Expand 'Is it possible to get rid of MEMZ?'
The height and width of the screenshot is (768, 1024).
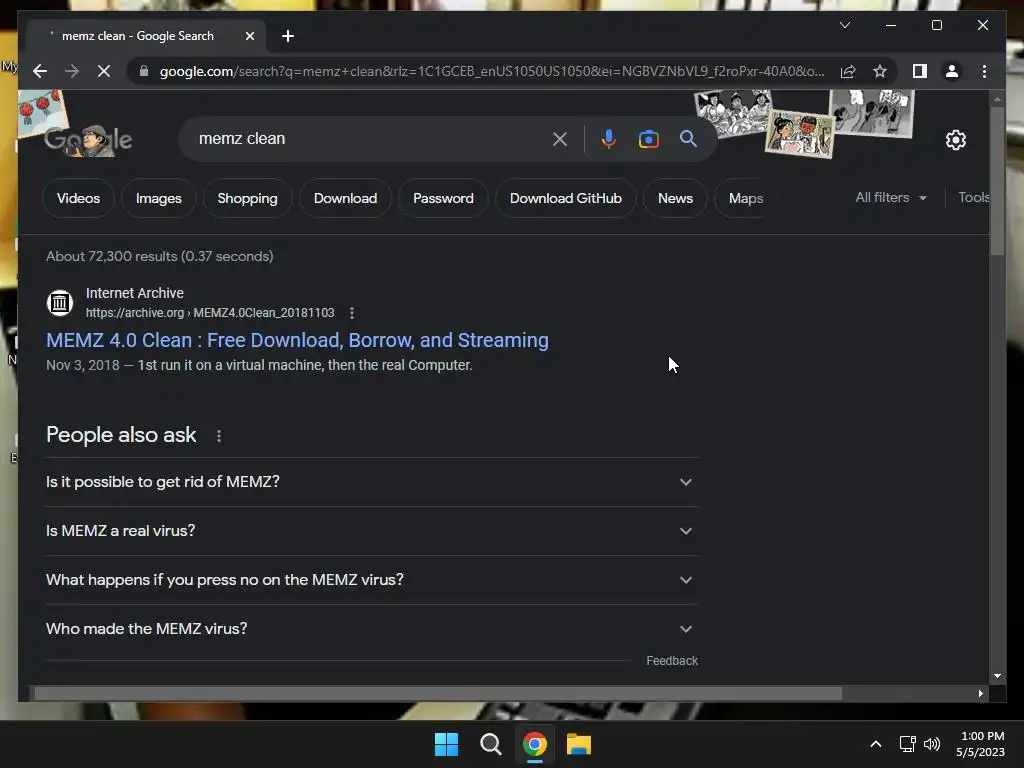(372, 482)
